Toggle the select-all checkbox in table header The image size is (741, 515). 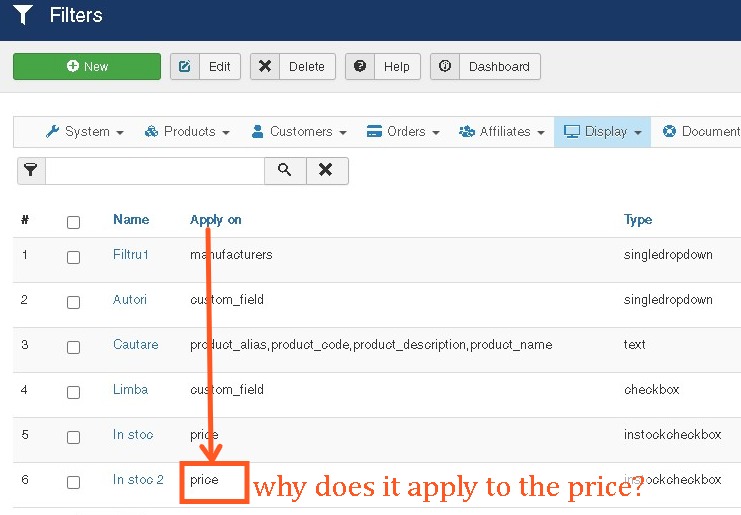[73, 222]
